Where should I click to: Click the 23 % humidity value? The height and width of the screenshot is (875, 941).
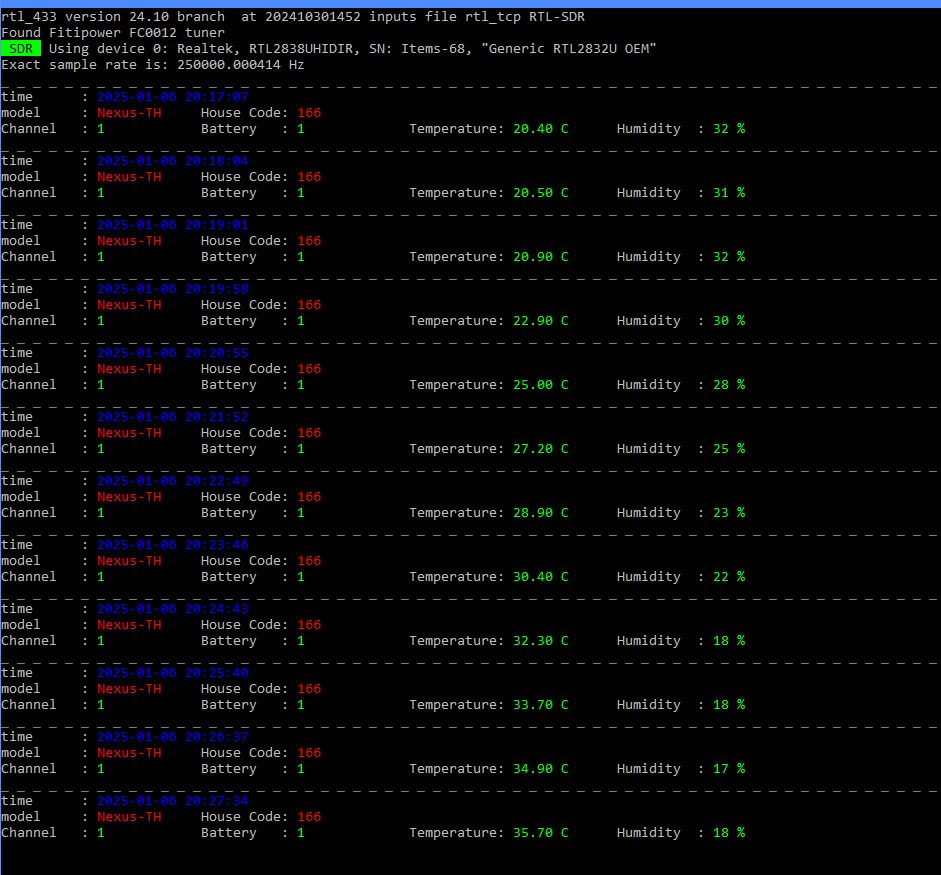pos(728,513)
